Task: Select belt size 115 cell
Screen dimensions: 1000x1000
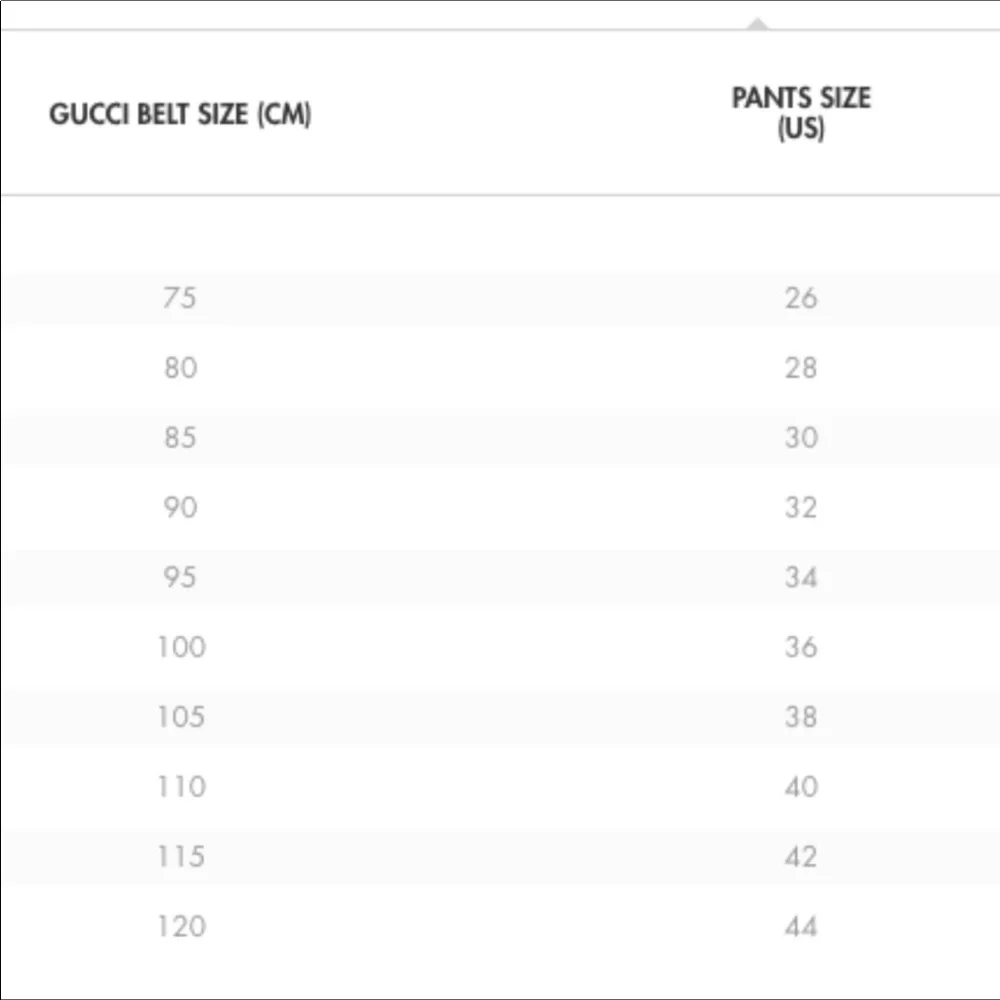Action: tap(181, 857)
